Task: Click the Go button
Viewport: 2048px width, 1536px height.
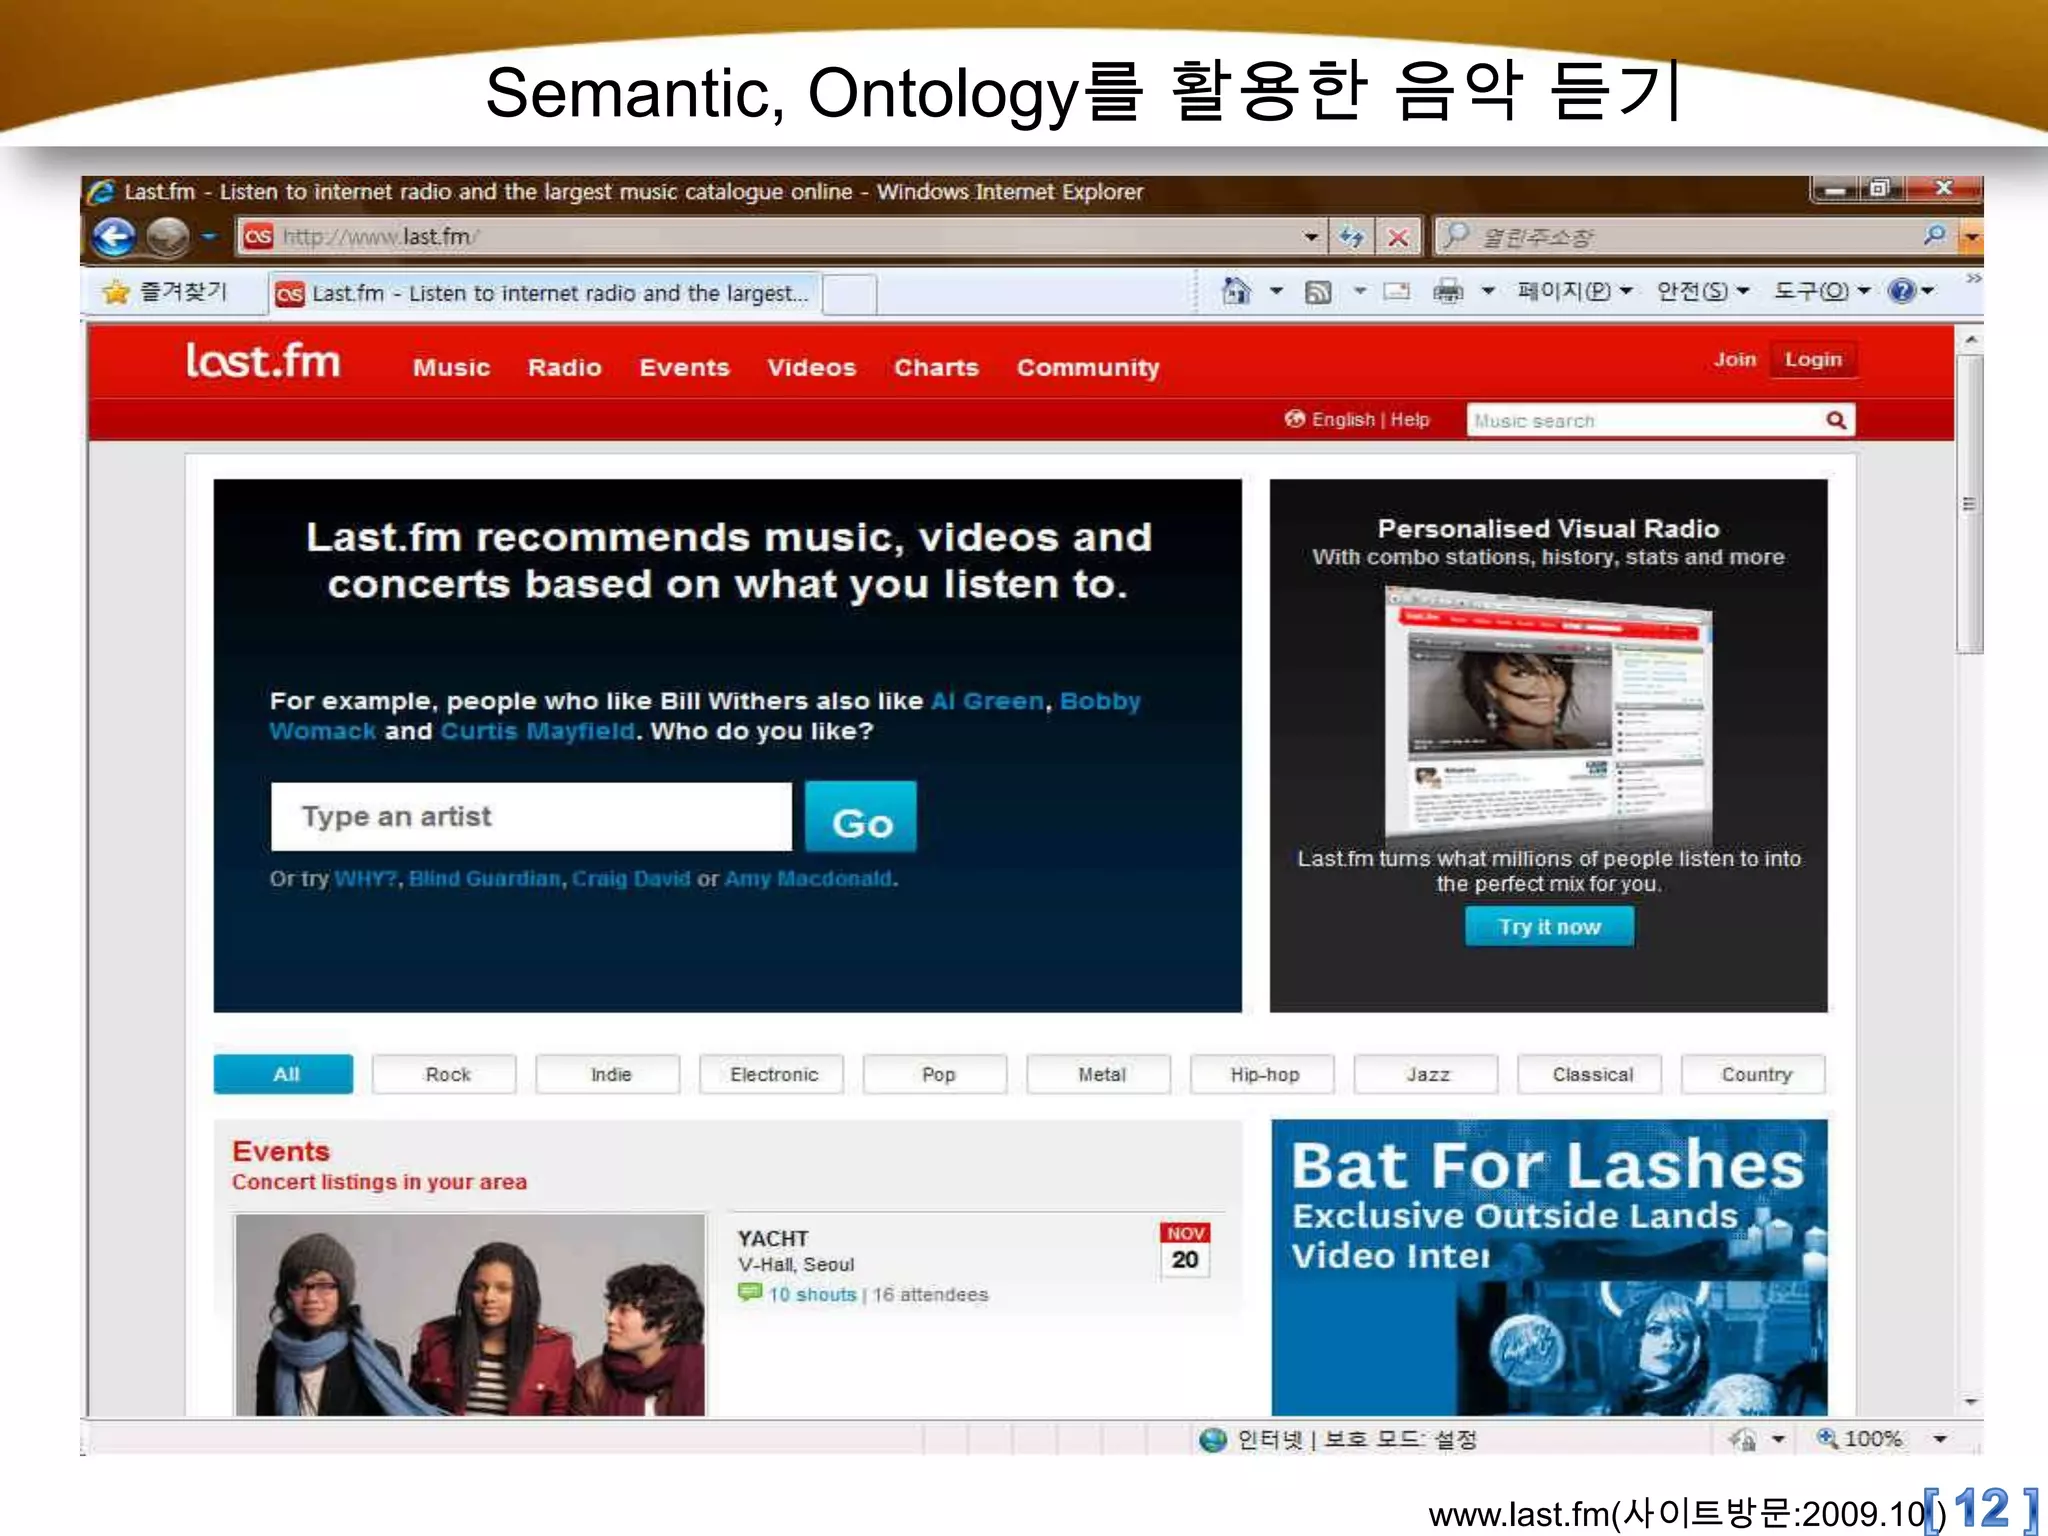Action: click(861, 817)
